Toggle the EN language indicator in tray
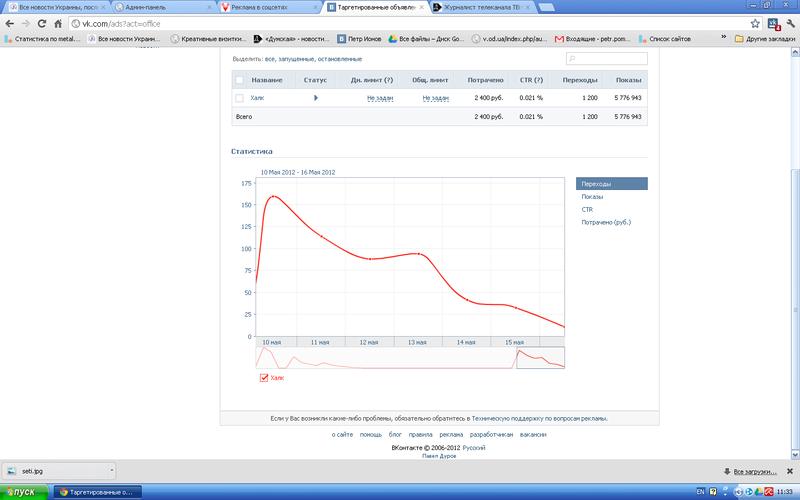This screenshot has width=800, height=500. click(701, 492)
